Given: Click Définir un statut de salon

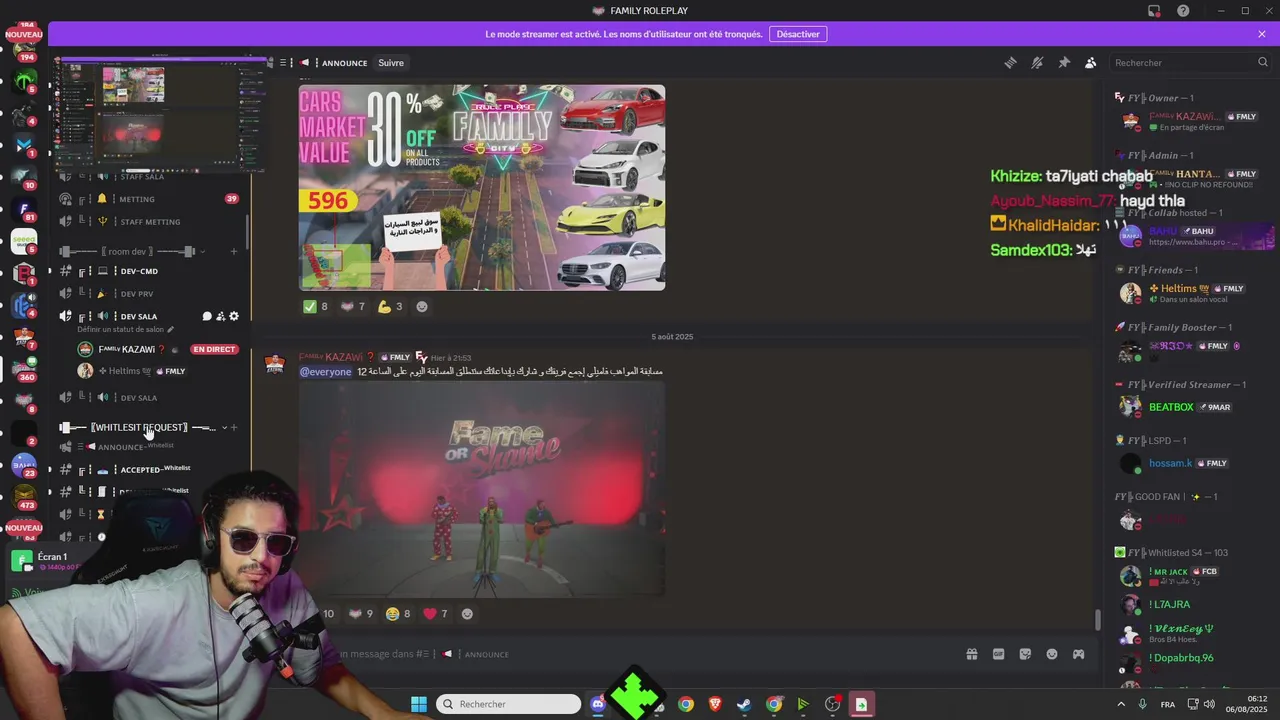Looking at the screenshot, I should click(125, 329).
